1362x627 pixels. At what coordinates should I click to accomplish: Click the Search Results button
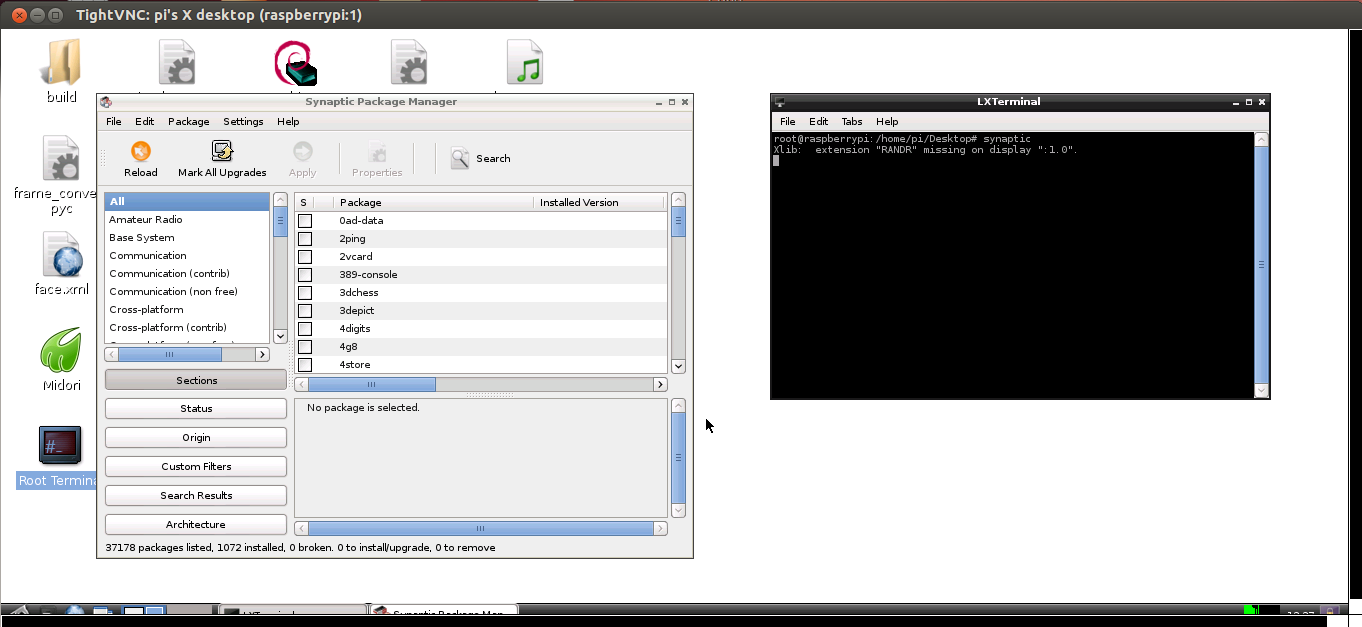point(196,495)
